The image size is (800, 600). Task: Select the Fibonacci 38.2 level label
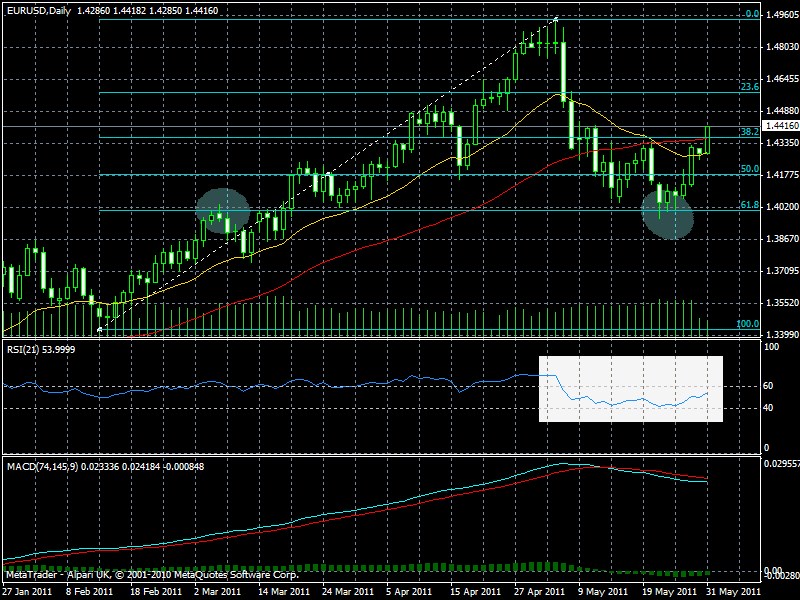tap(749, 132)
